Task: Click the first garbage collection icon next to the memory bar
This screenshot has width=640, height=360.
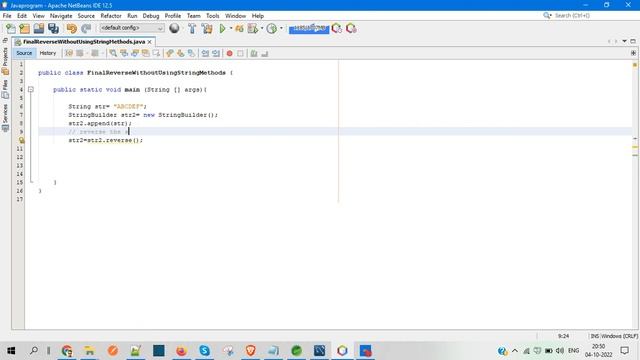Action: tap(337, 28)
